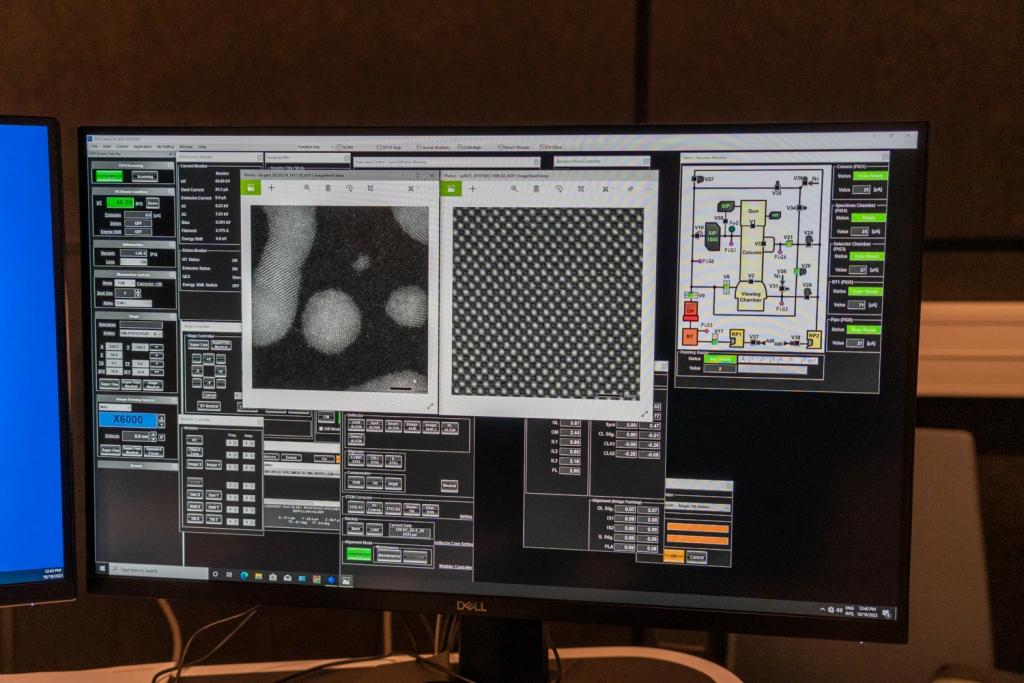Click the RP1 rotary pump icon in vacuum diagram
1024x683 pixels.
[x=736, y=338]
